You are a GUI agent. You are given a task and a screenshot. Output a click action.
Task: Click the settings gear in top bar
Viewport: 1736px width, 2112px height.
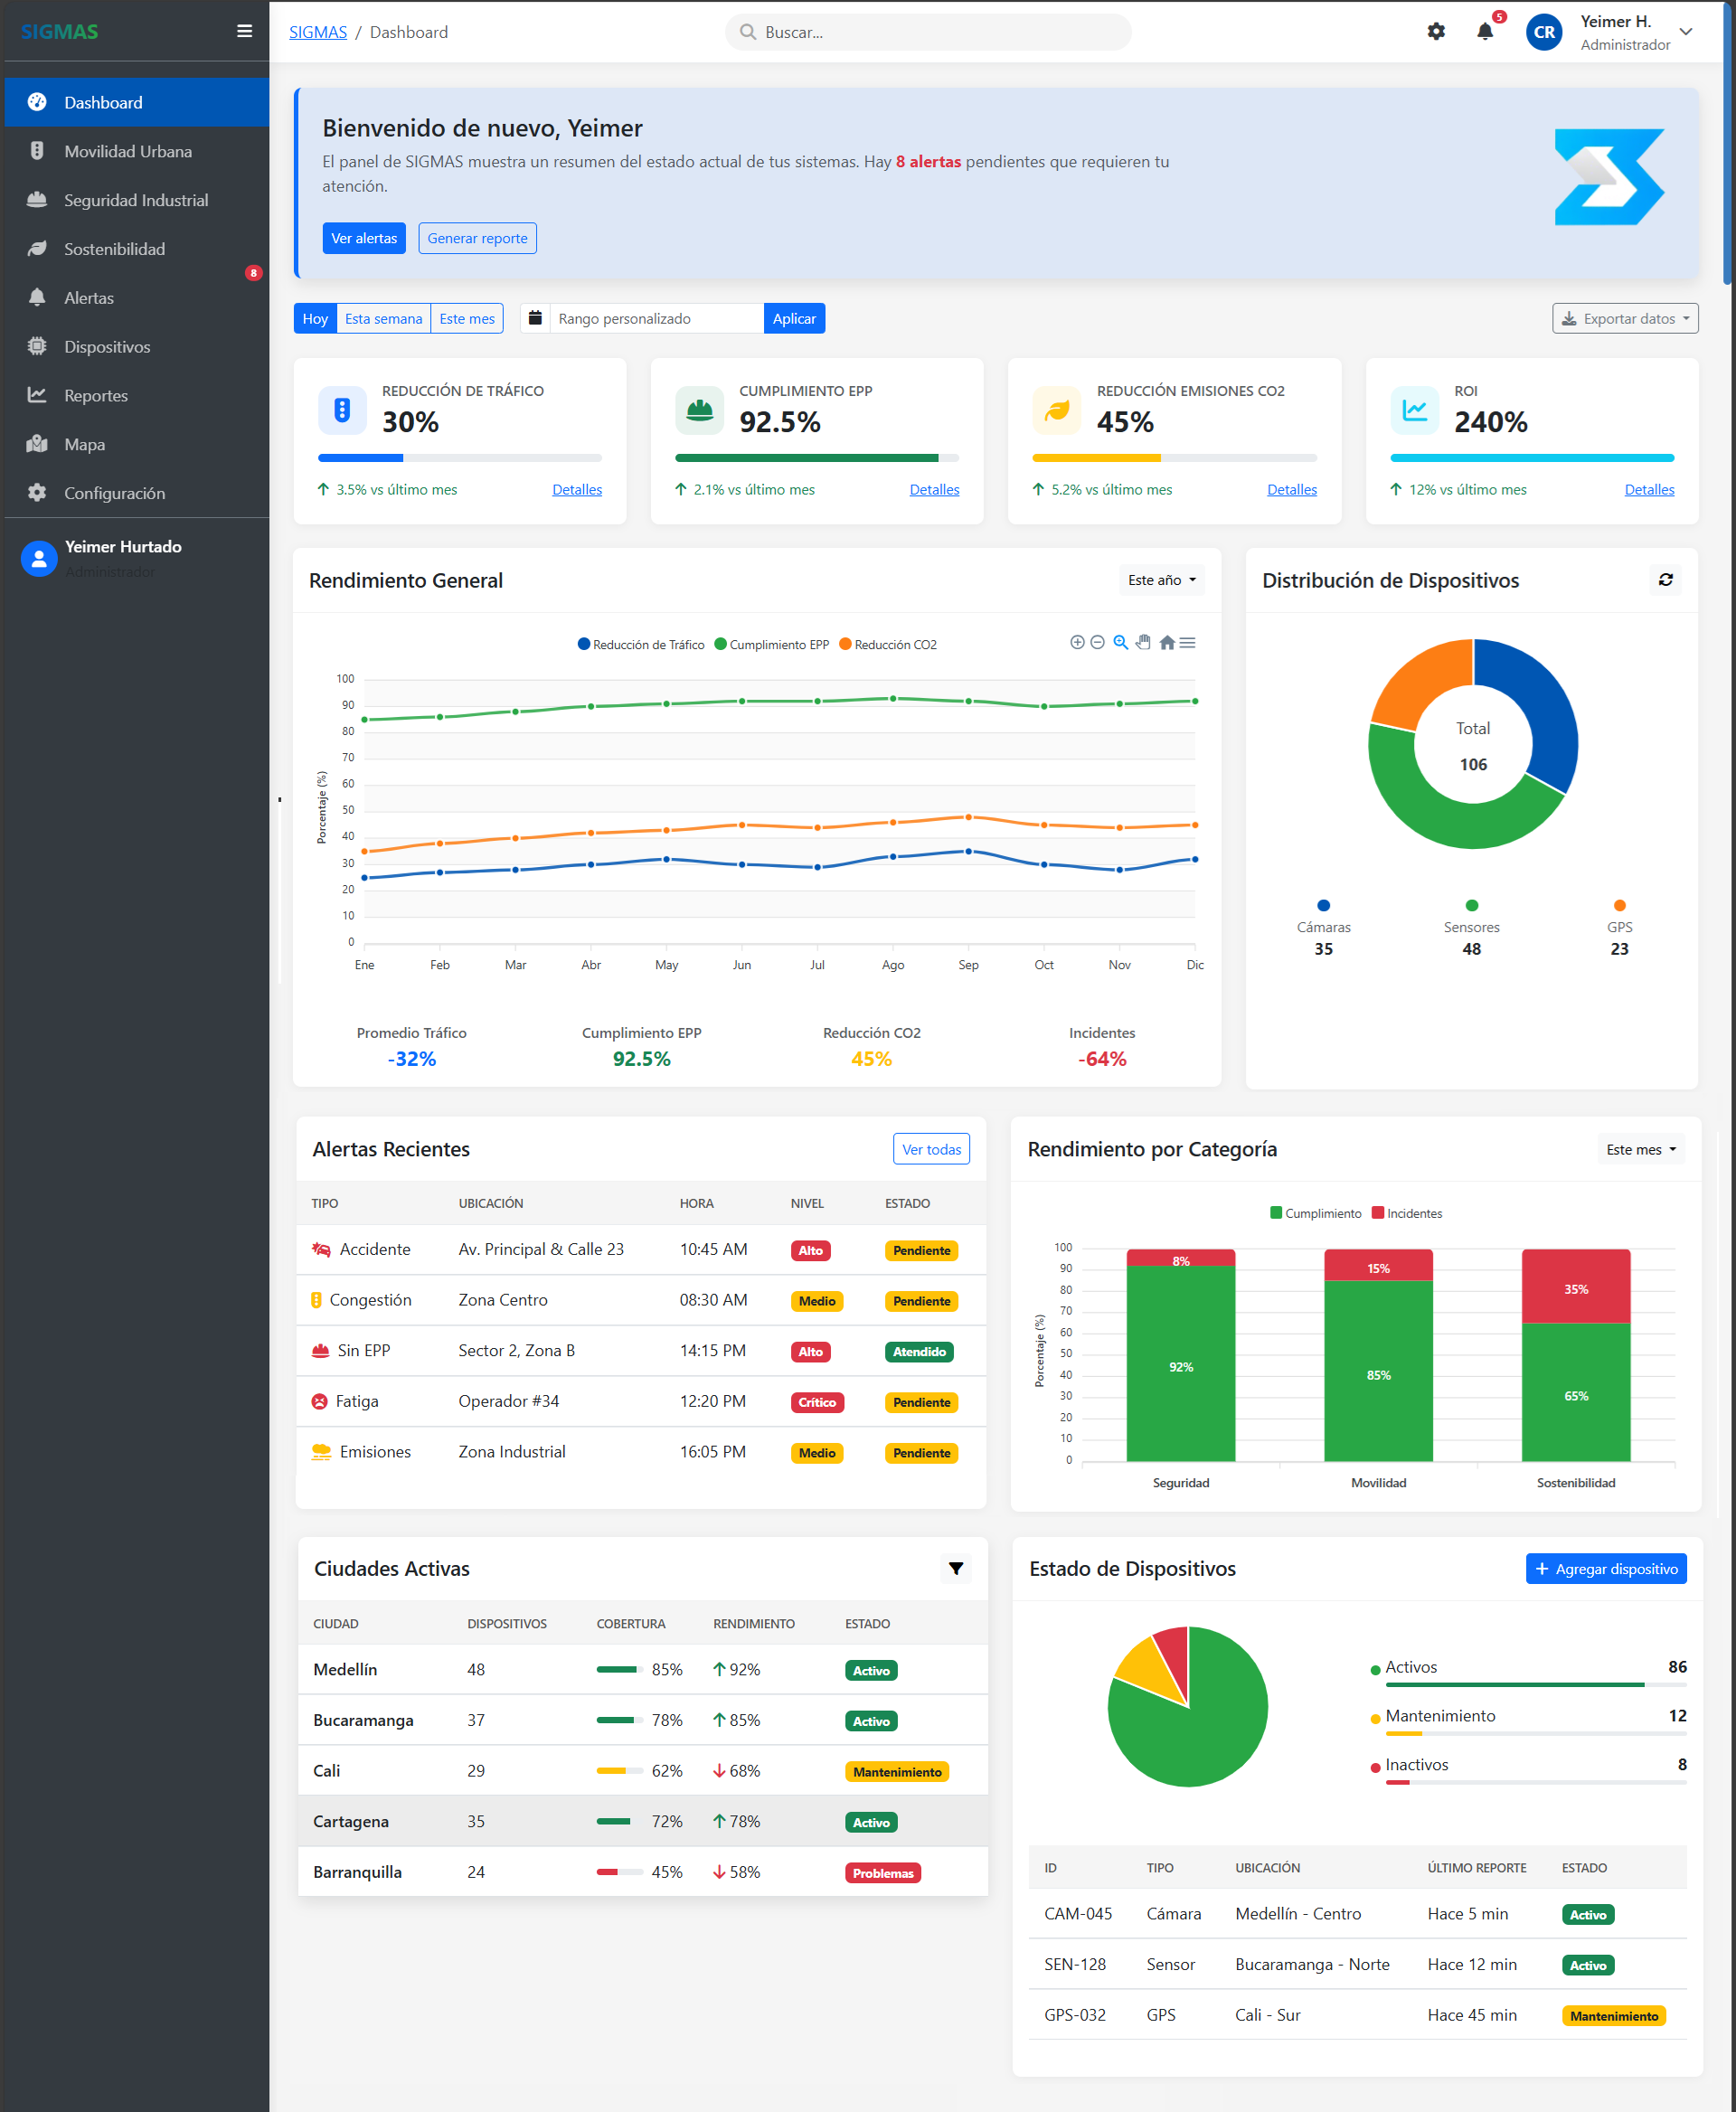(x=1435, y=32)
